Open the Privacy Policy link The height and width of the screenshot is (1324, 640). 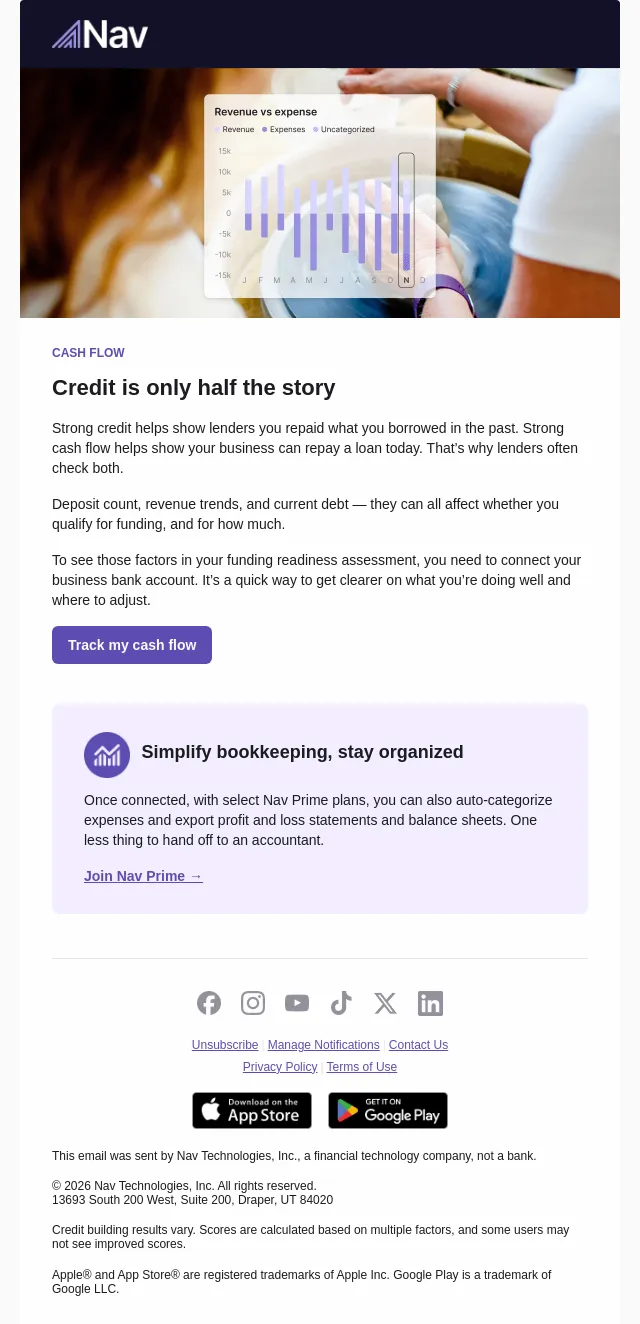tap(280, 1067)
